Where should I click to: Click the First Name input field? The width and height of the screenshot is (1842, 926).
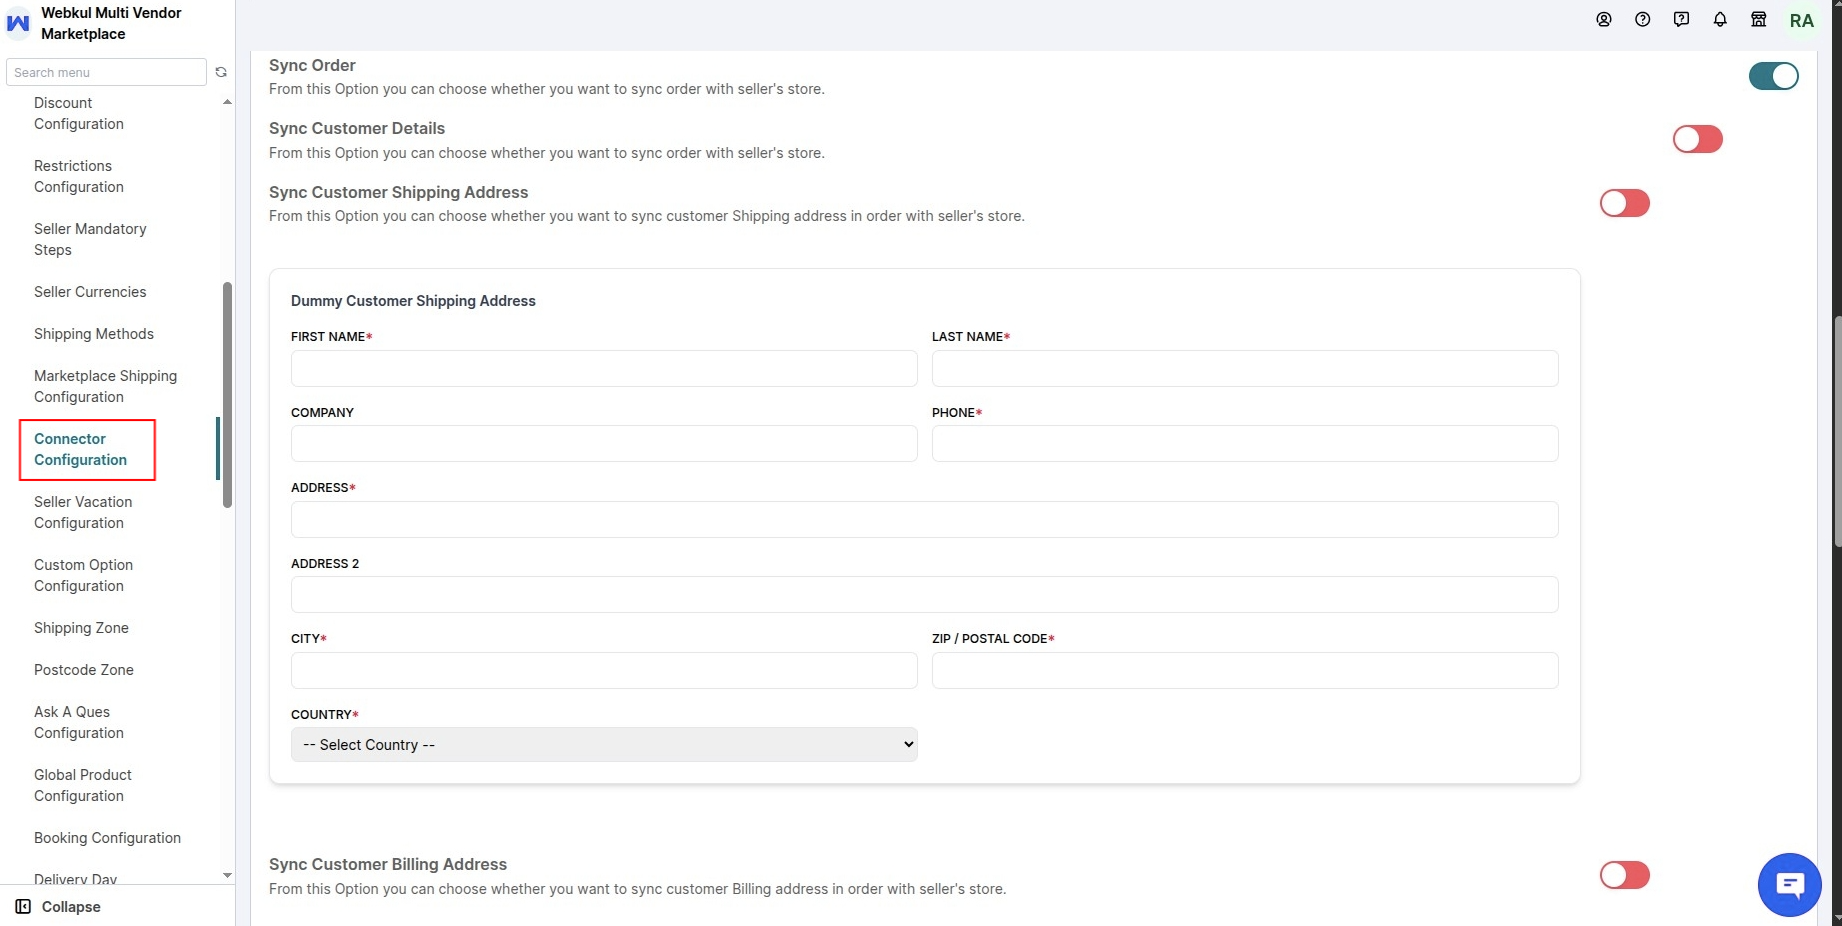pyautogui.click(x=604, y=368)
